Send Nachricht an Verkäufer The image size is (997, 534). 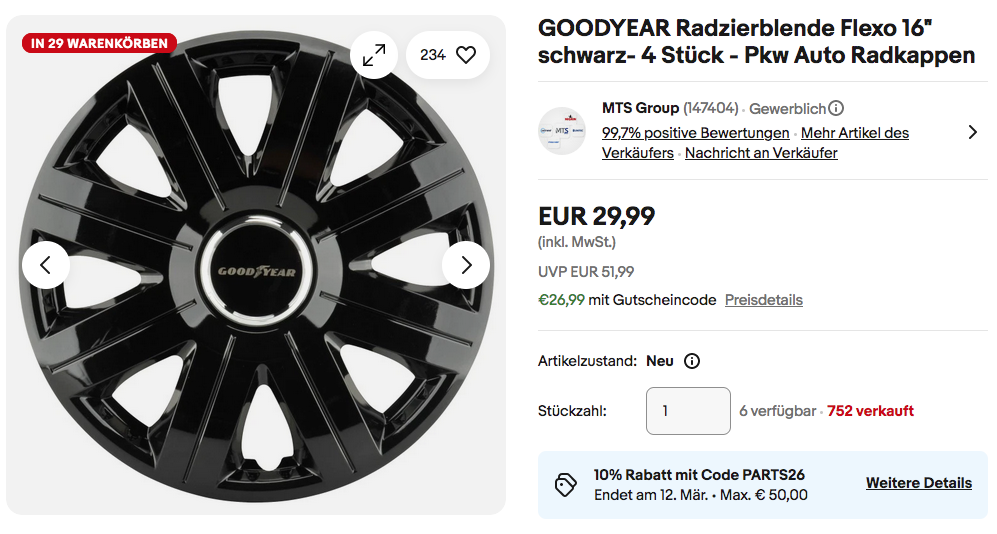[x=761, y=153]
